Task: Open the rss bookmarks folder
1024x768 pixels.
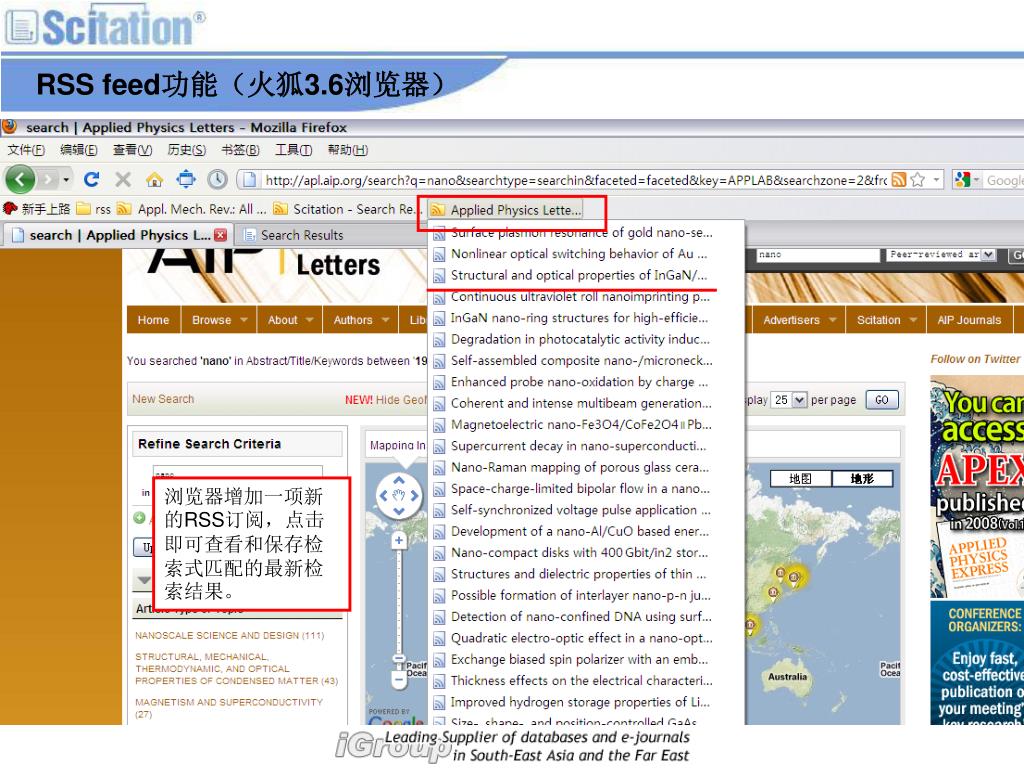Action: [93, 209]
